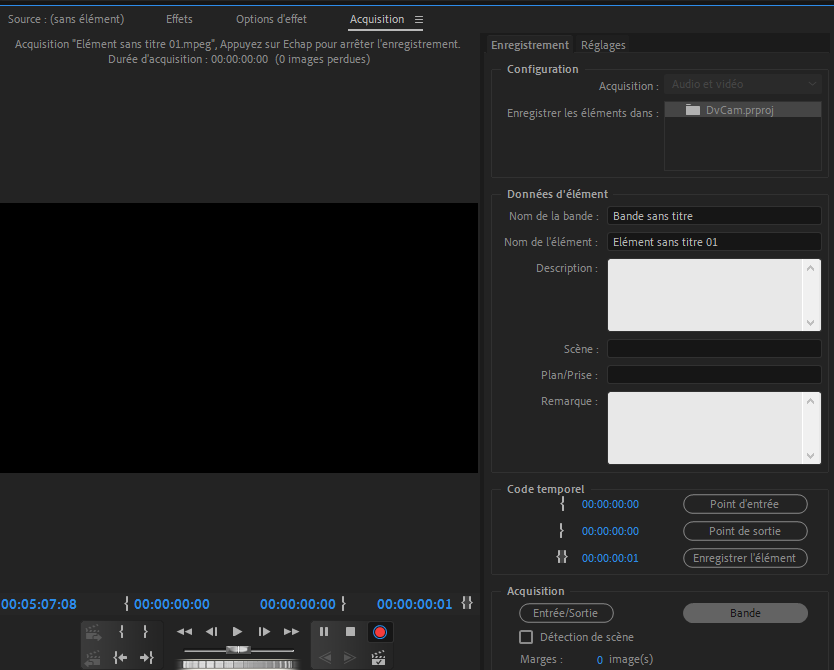
Task: Click the Rewind double-arrow icon
Action: coord(184,632)
